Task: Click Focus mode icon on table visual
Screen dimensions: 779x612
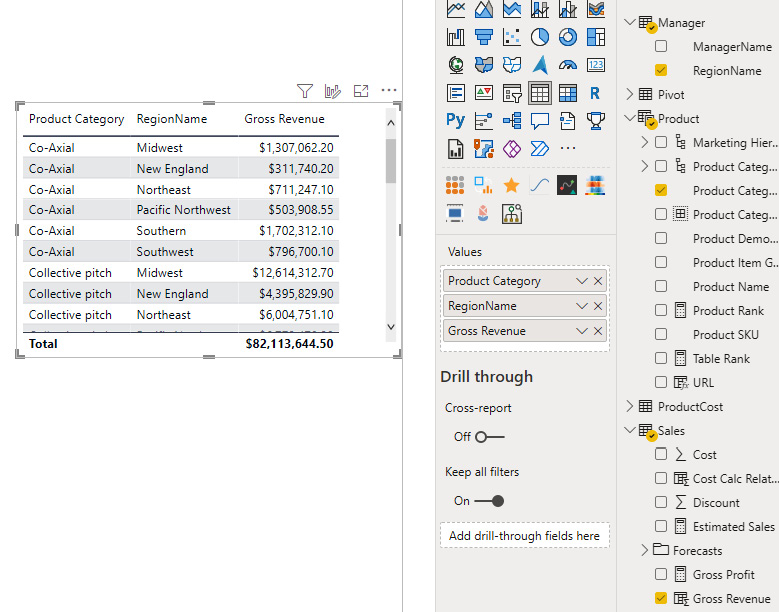Action: click(361, 91)
